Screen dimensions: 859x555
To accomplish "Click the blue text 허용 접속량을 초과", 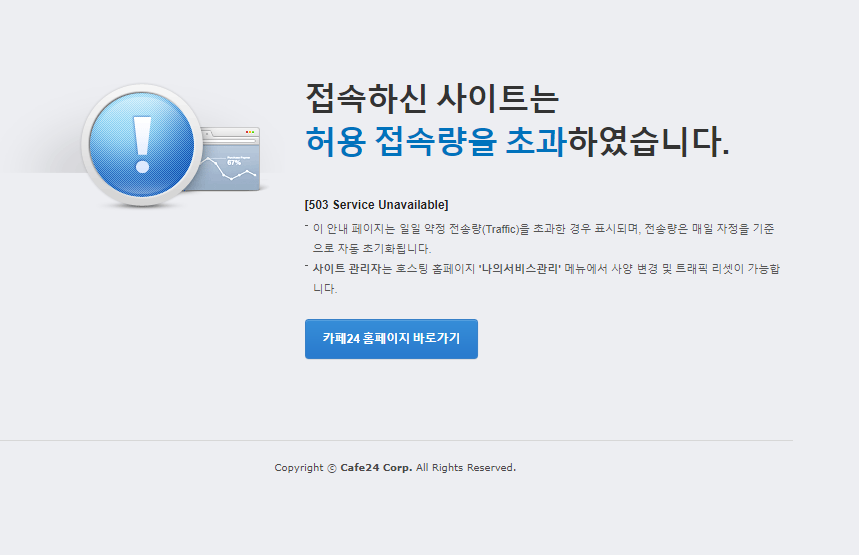I will 436,141.
